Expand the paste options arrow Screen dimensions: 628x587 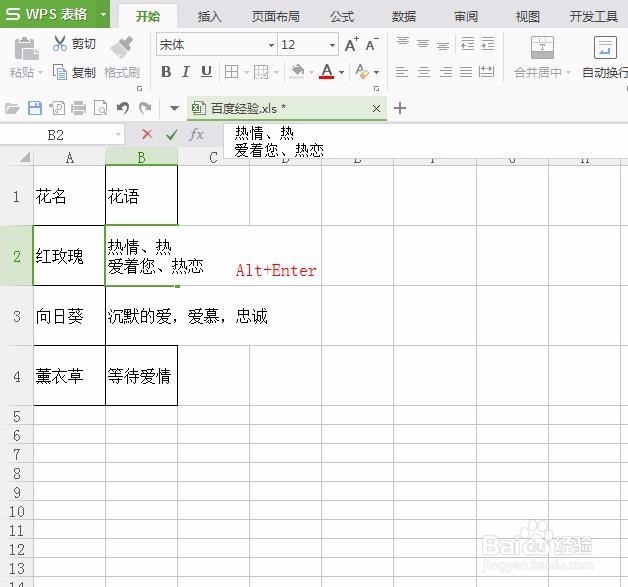[x=40, y=73]
